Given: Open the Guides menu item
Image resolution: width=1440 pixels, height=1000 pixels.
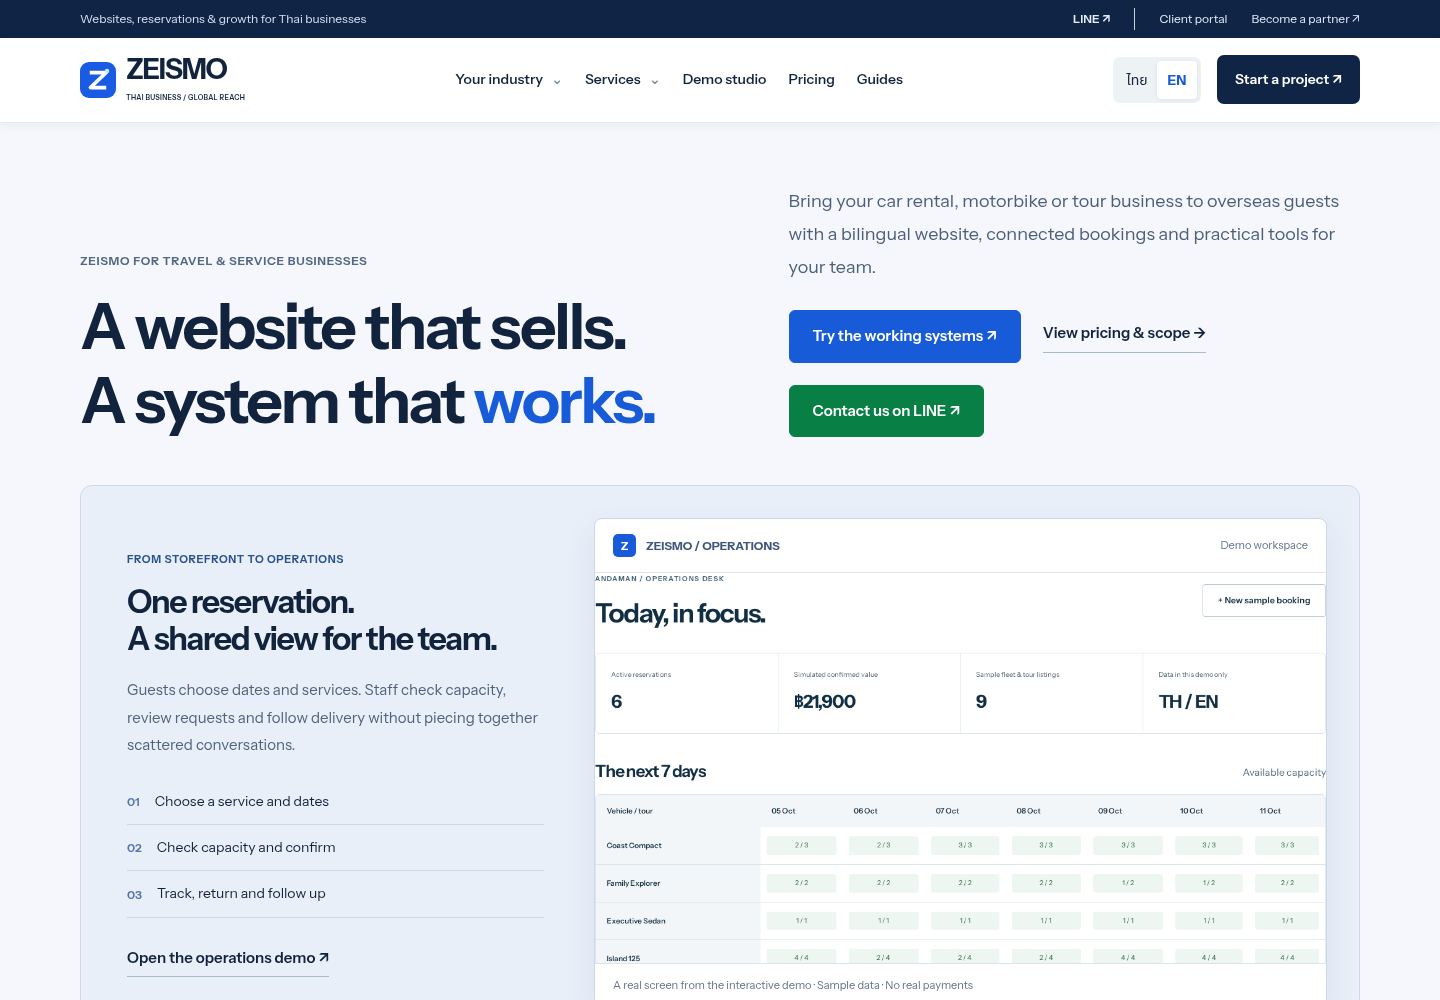Looking at the screenshot, I should 880,80.
